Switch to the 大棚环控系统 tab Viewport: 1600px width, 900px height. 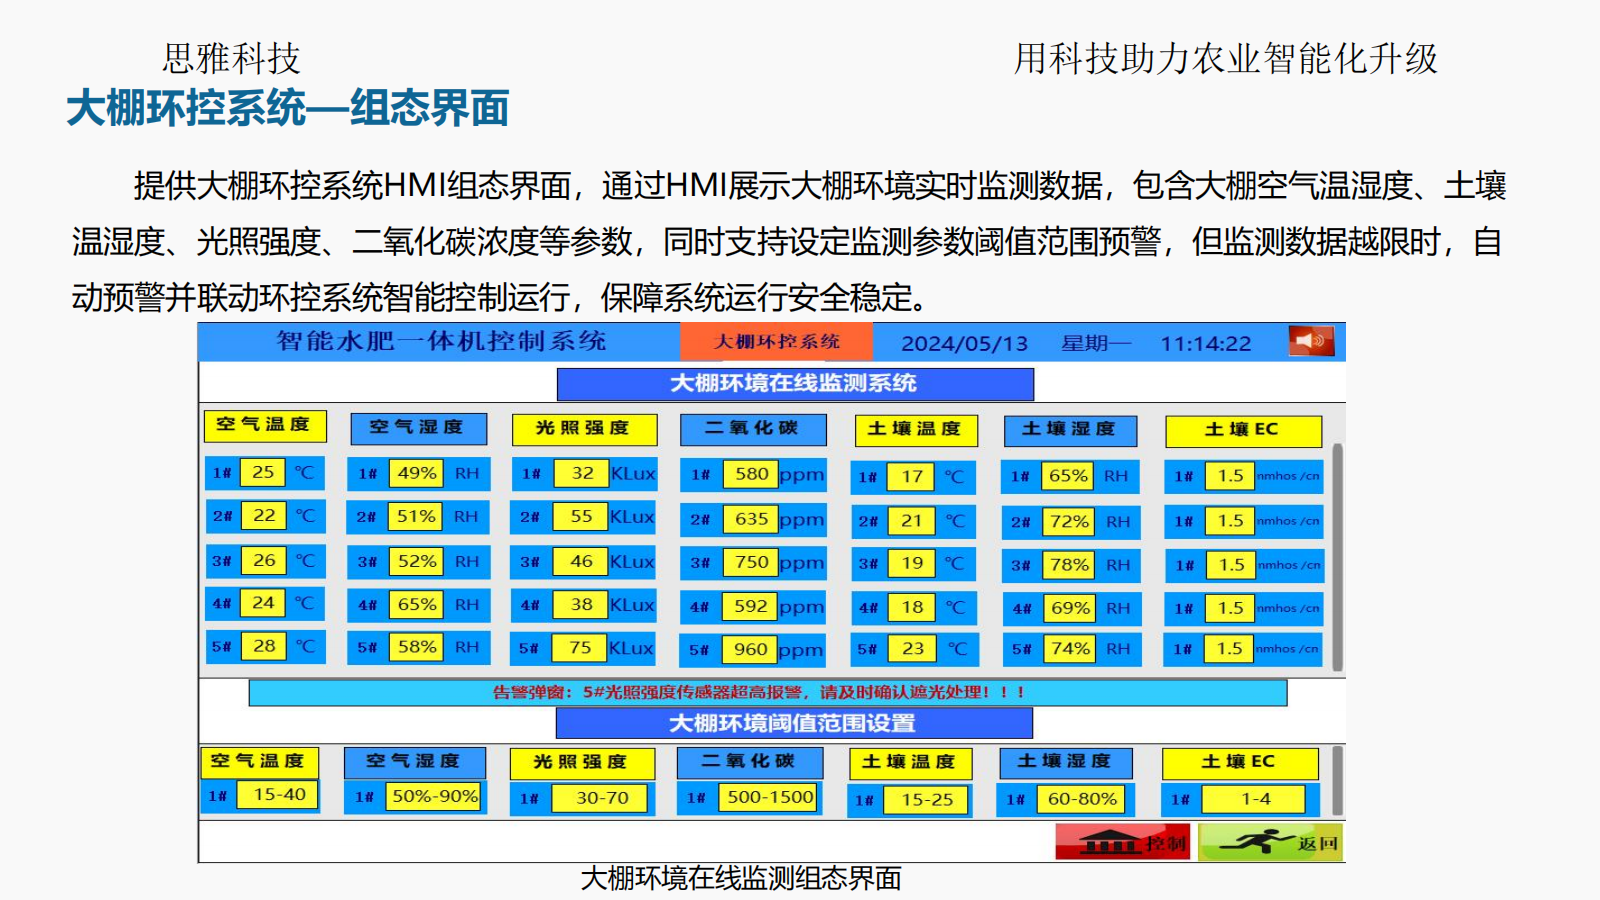coord(776,341)
